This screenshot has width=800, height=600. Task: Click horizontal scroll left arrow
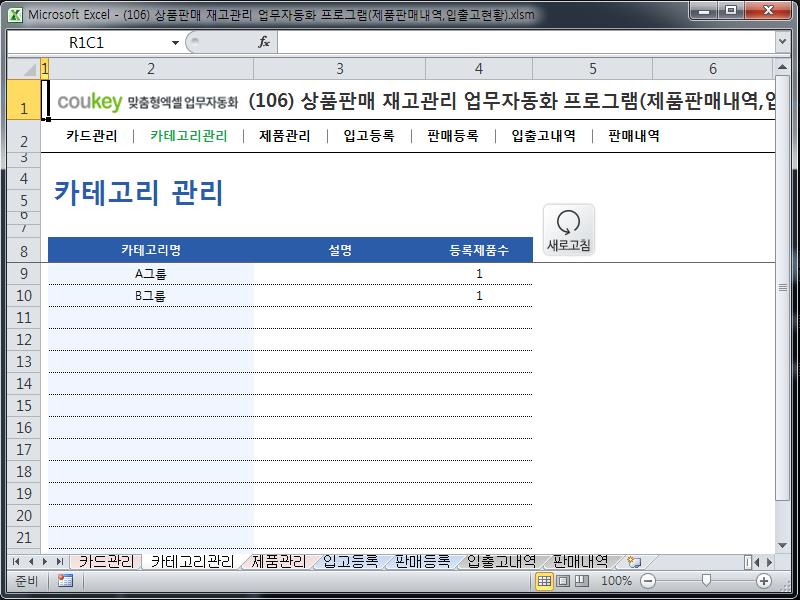tap(757, 562)
